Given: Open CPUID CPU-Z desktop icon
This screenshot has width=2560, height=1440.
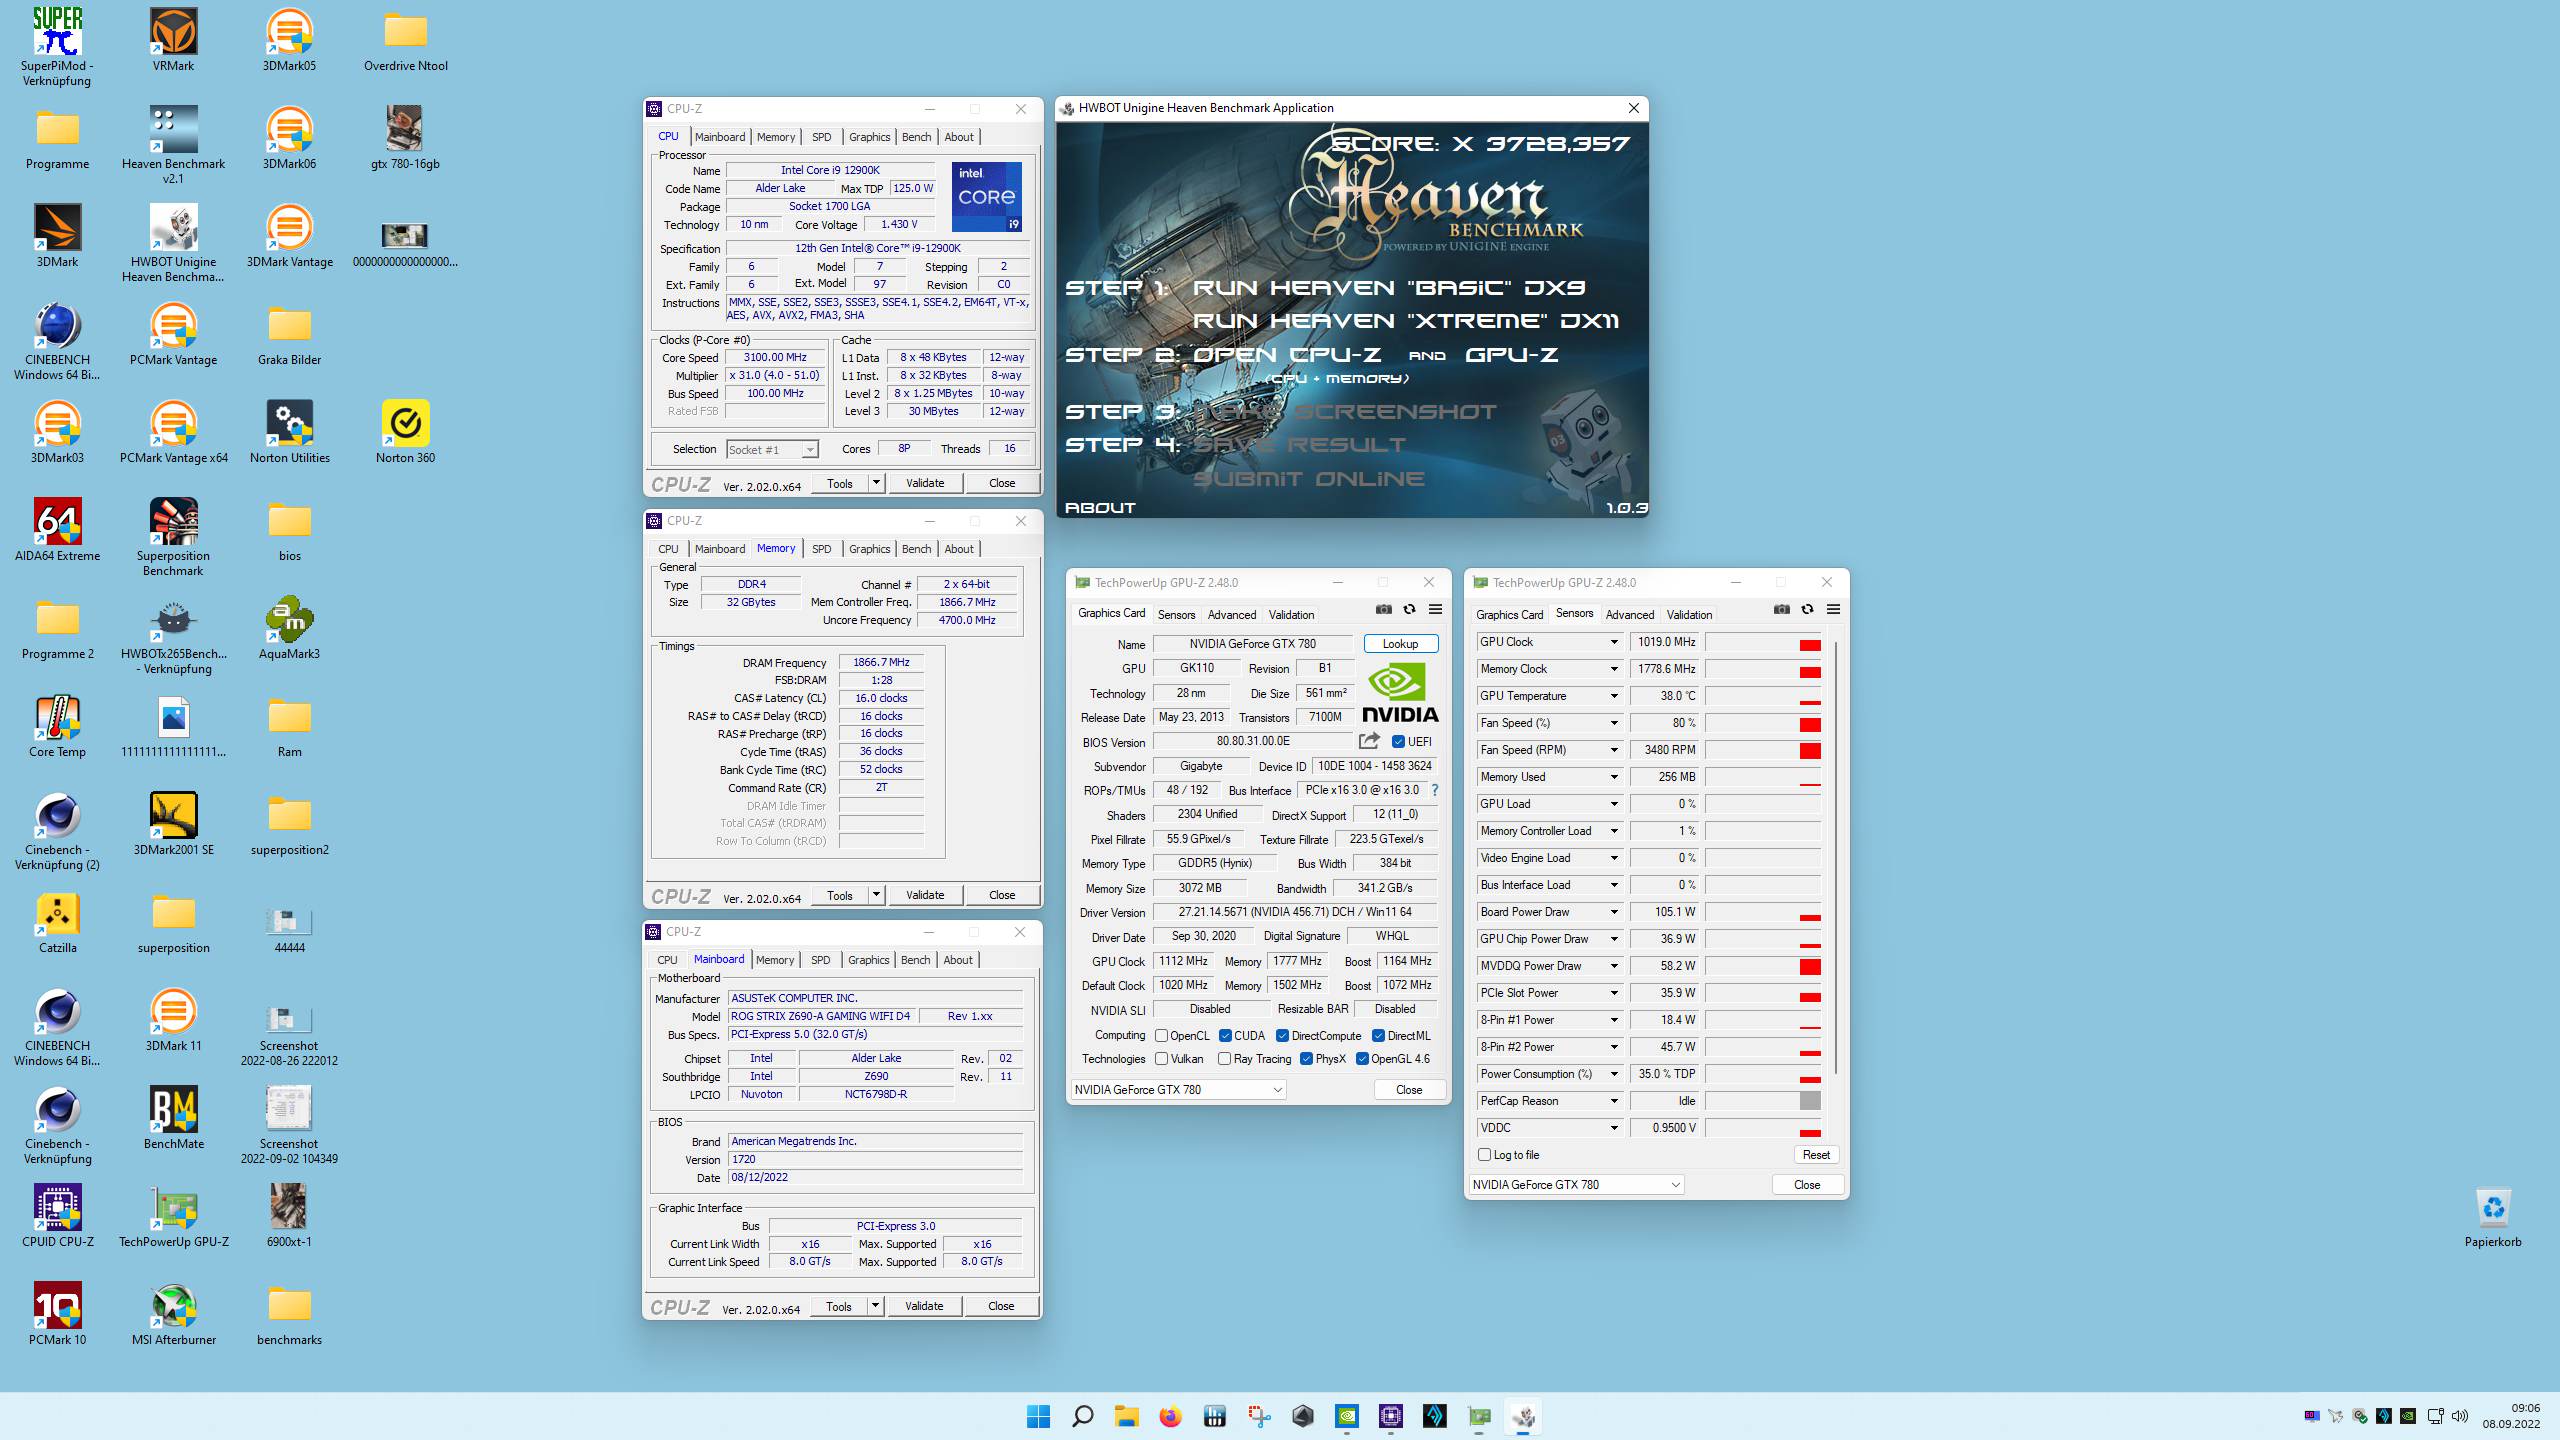Looking at the screenshot, I should pyautogui.click(x=57, y=1216).
